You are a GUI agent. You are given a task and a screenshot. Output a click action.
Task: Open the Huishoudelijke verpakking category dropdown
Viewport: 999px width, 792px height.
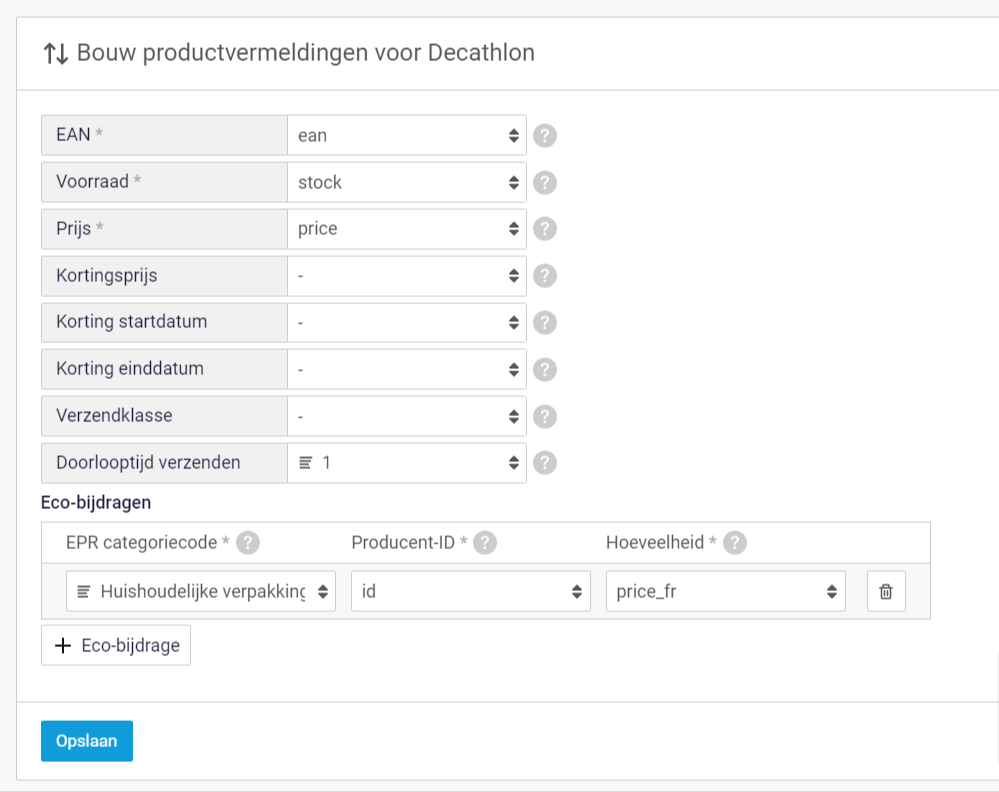201,591
